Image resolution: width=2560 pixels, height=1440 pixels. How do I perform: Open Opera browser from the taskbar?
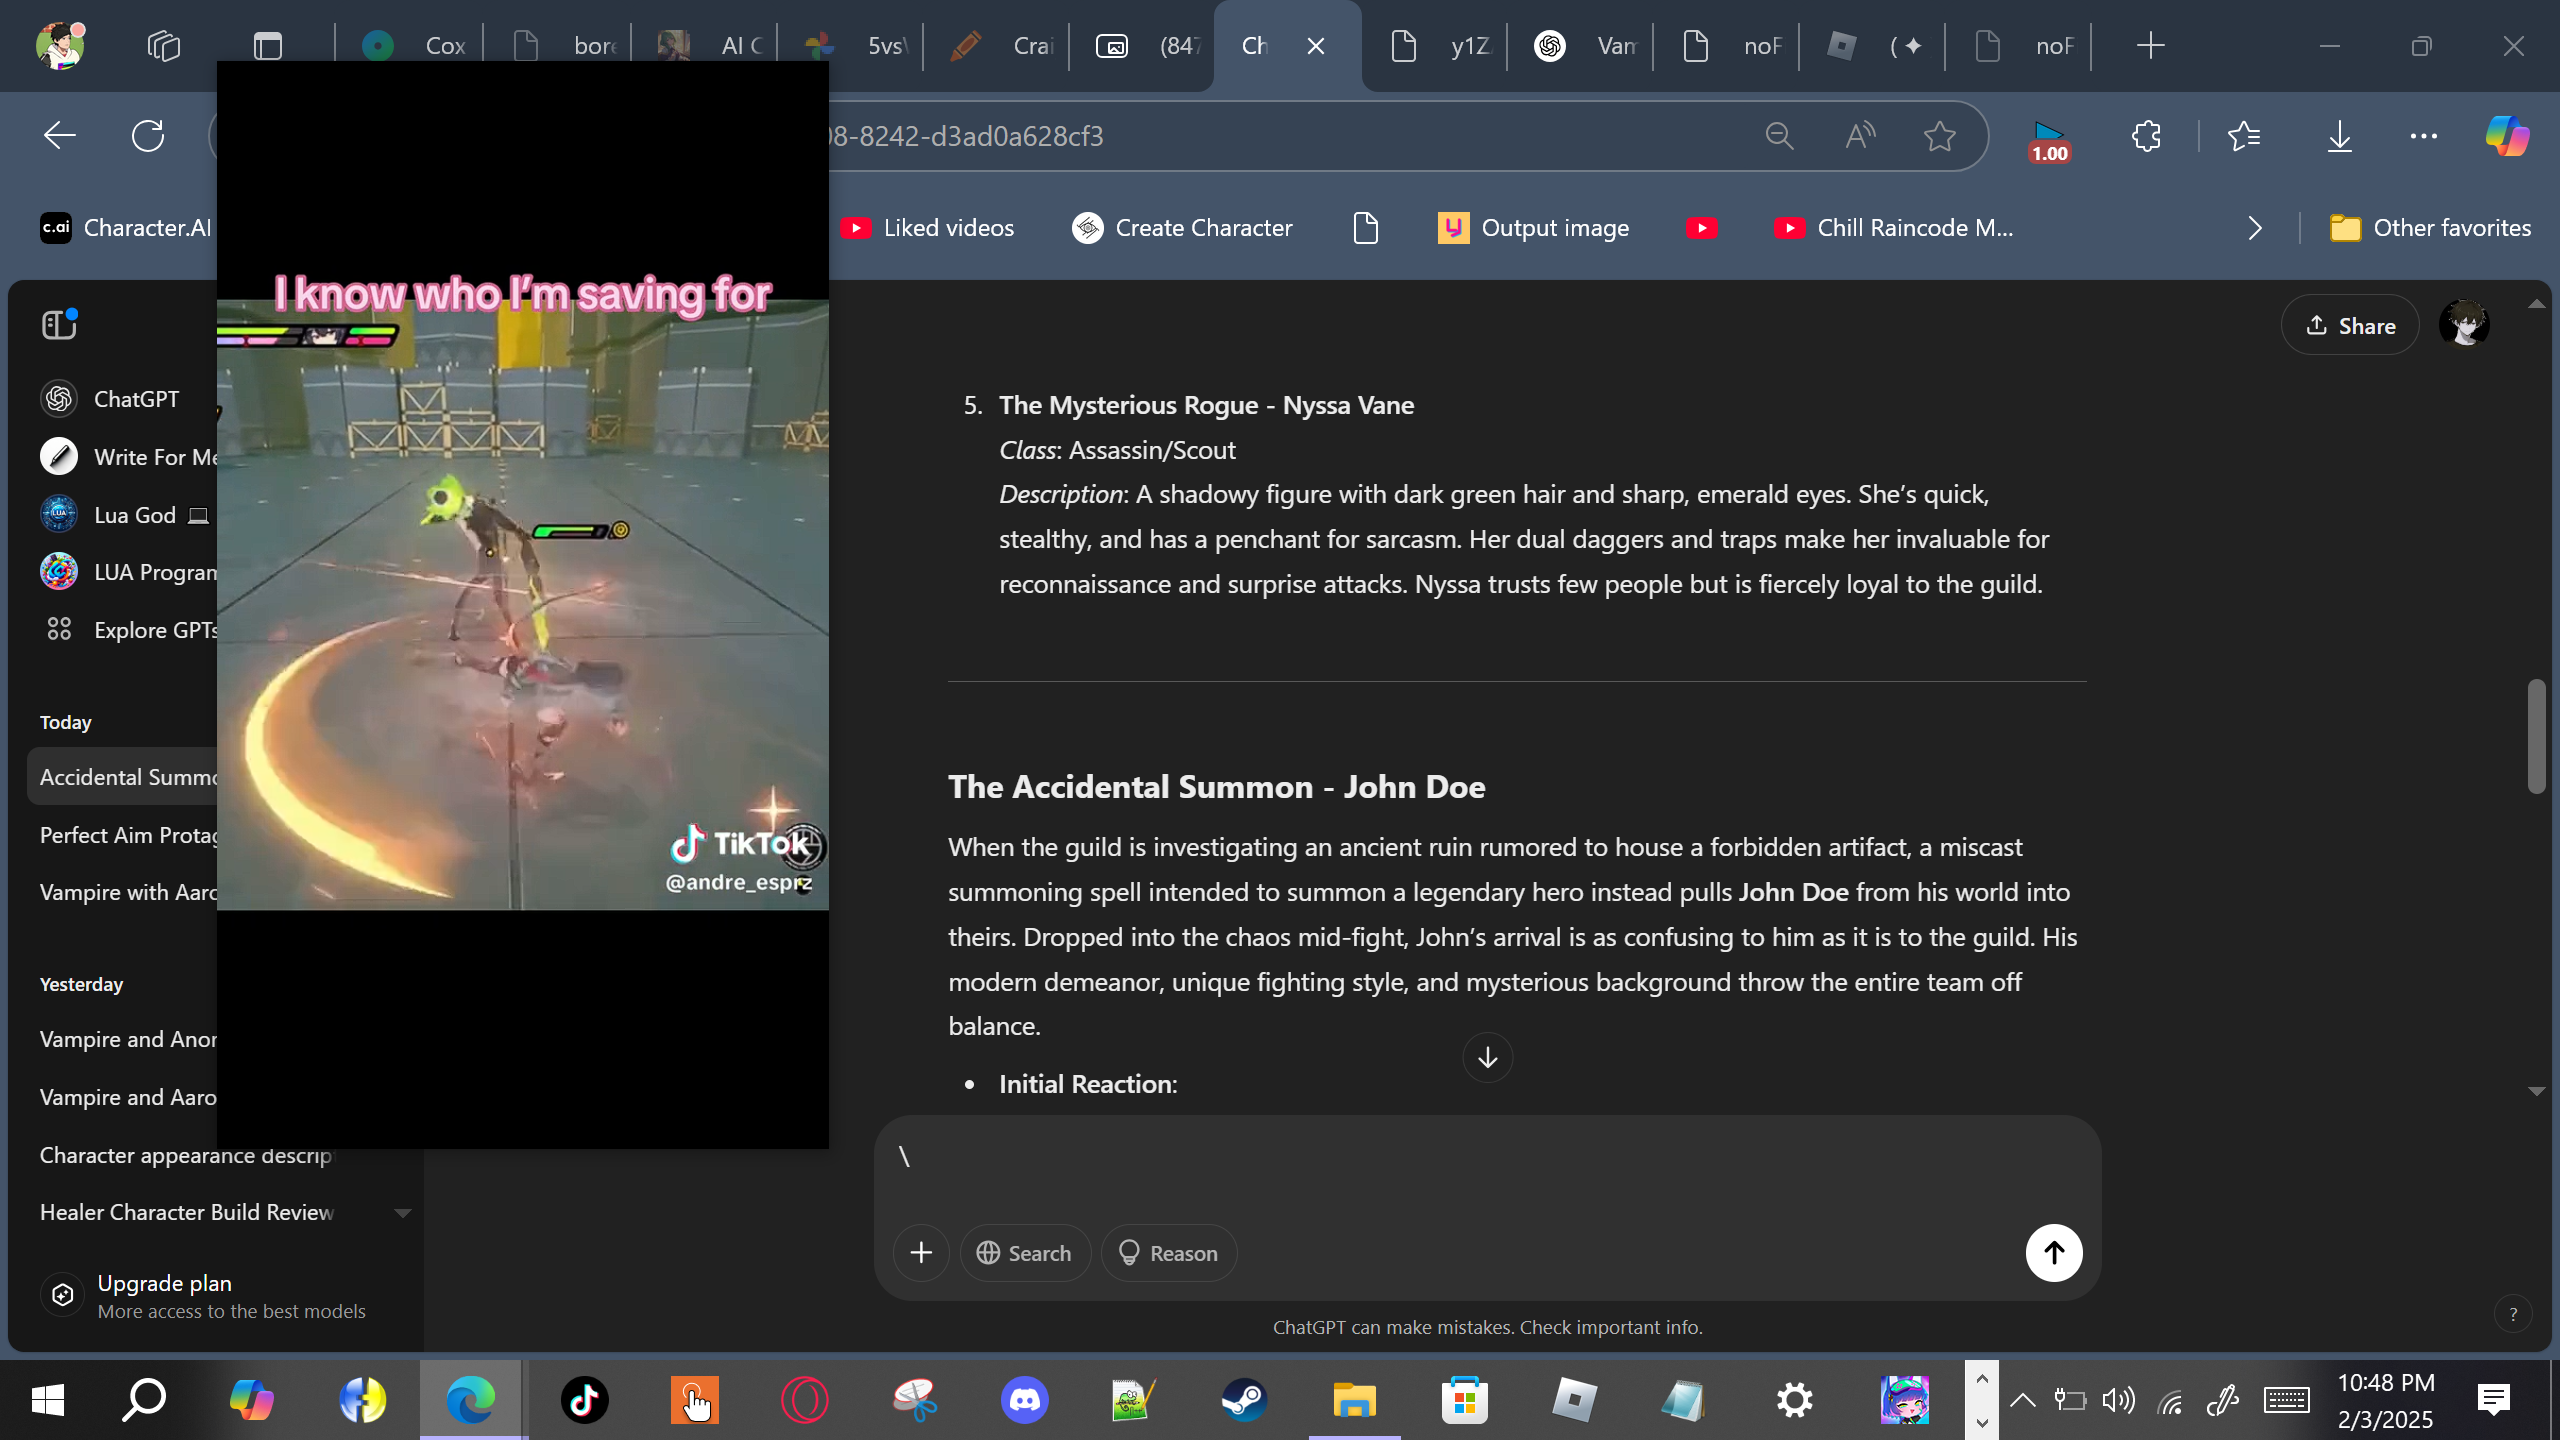pyautogui.click(x=804, y=1400)
